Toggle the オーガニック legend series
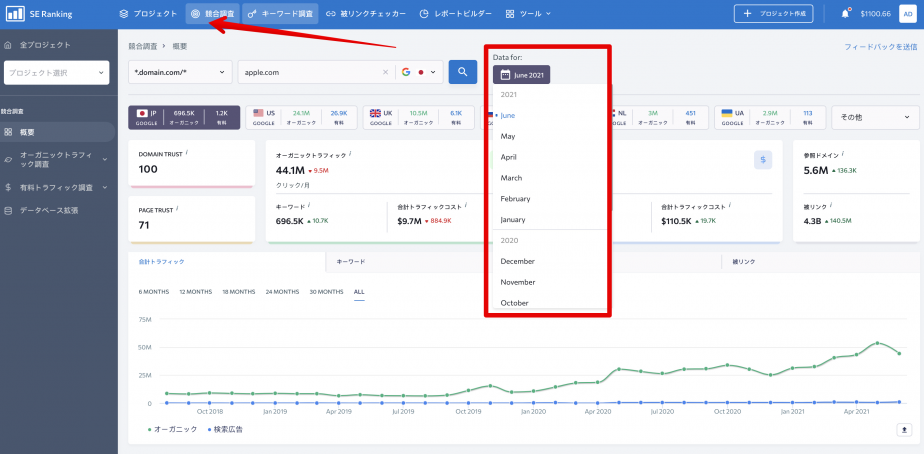924x454 pixels. click(x=173, y=430)
